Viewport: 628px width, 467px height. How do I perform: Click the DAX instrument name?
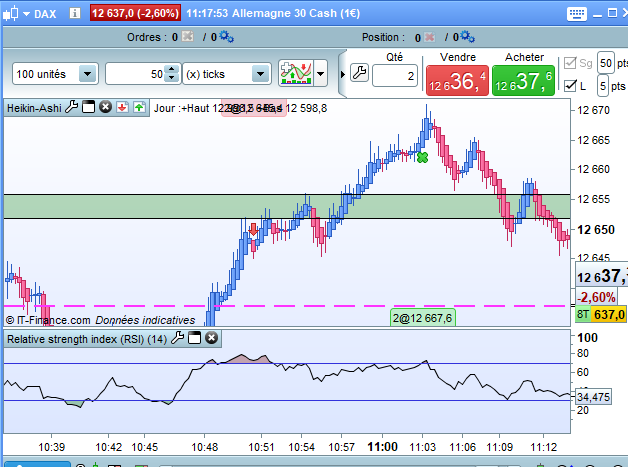coord(45,14)
